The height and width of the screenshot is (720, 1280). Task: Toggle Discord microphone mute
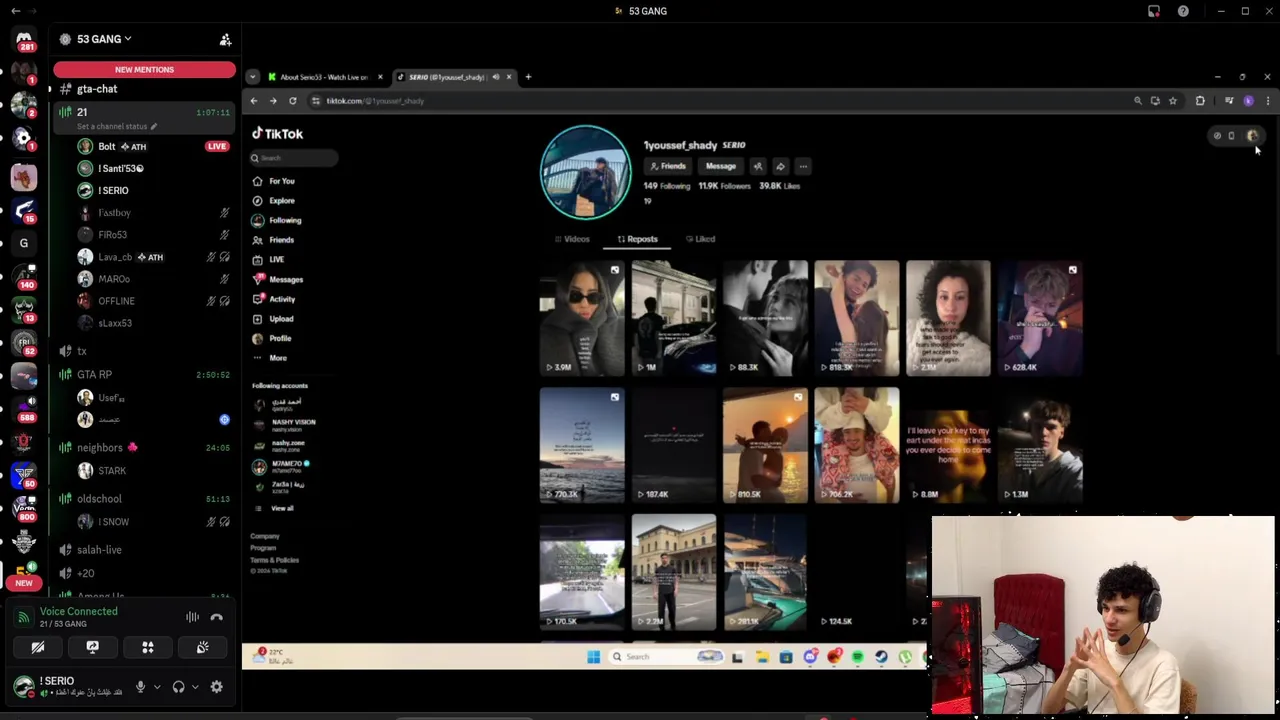pyautogui.click(x=140, y=687)
